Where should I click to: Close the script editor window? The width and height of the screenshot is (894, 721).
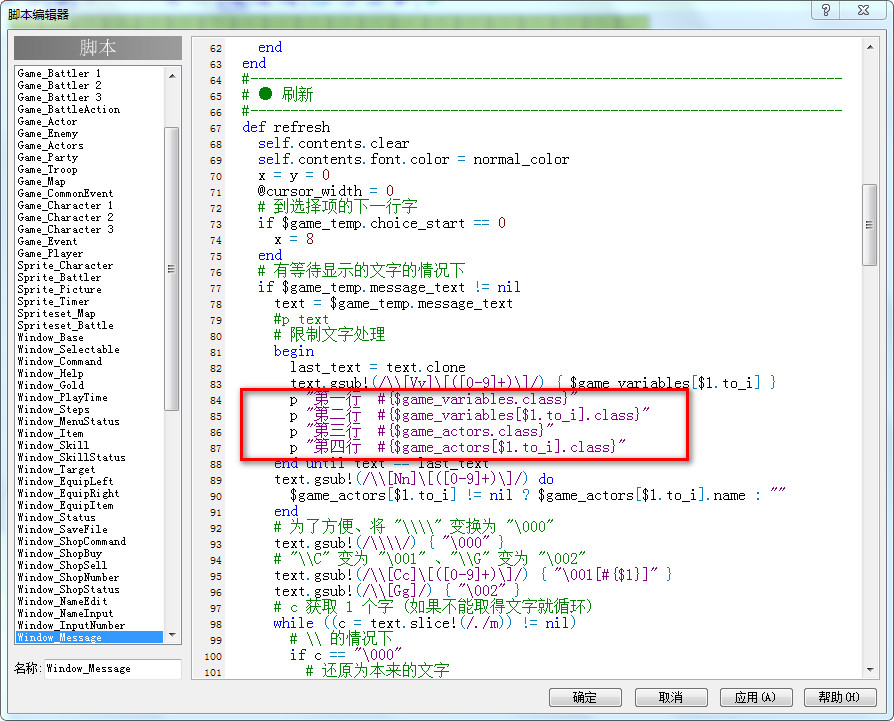pos(863,10)
